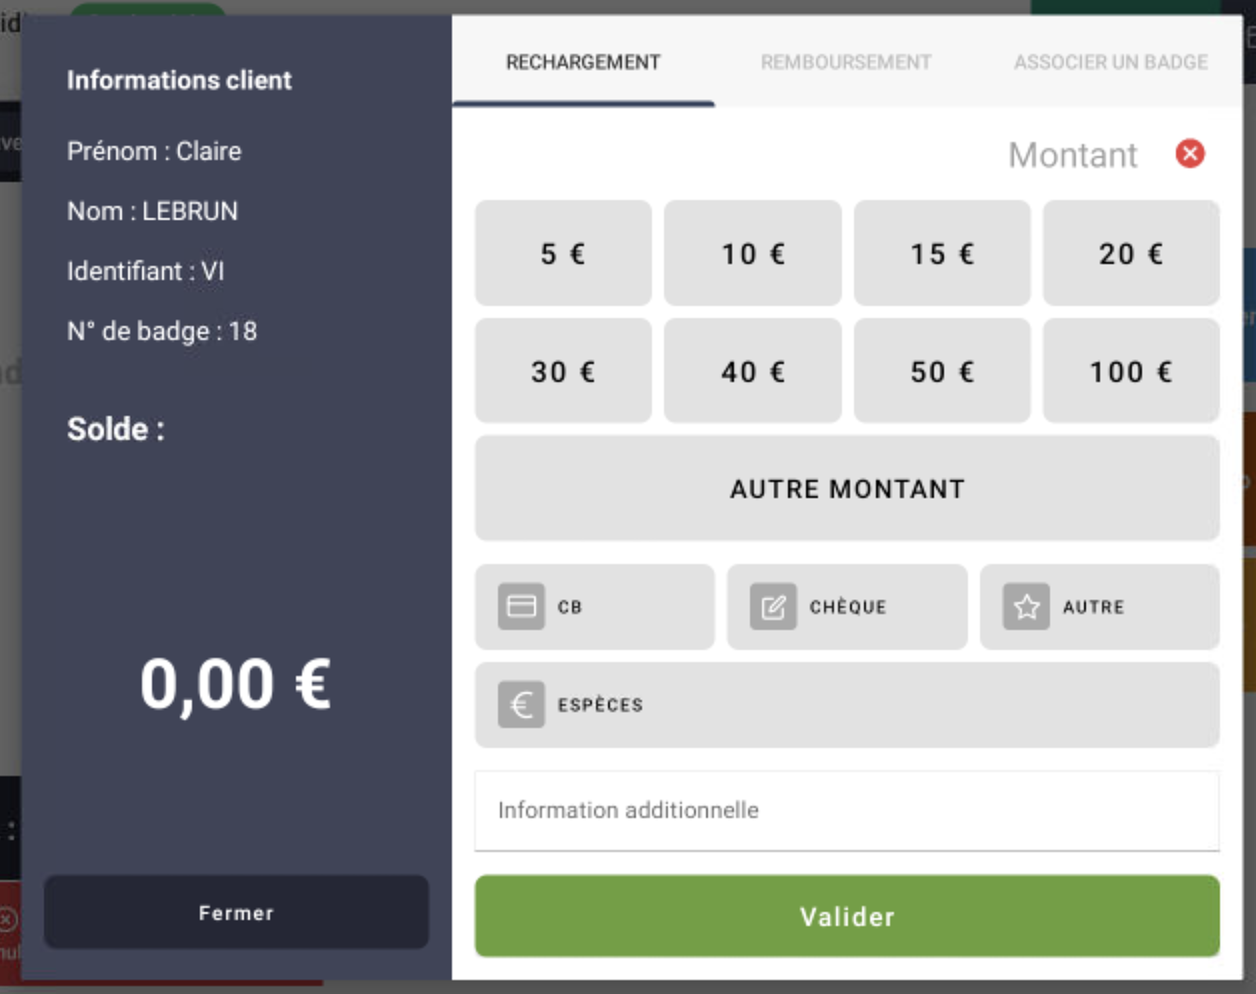Select the 40 € amount
This screenshot has height=994, width=1256.
tap(752, 371)
